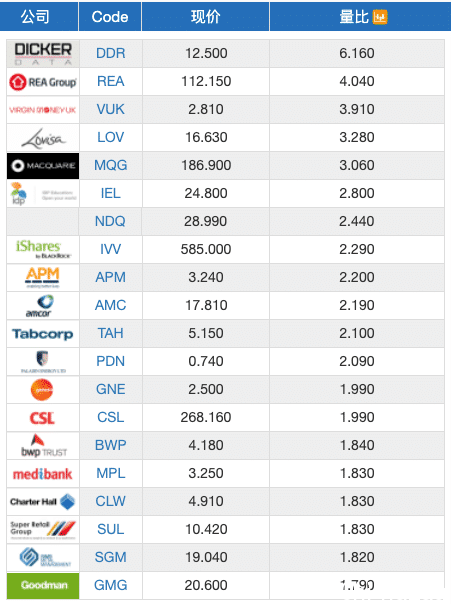Image resolution: width=451 pixels, height=604 pixels.
Task: Select the VUK price cell 2.810
Action: tap(206, 109)
